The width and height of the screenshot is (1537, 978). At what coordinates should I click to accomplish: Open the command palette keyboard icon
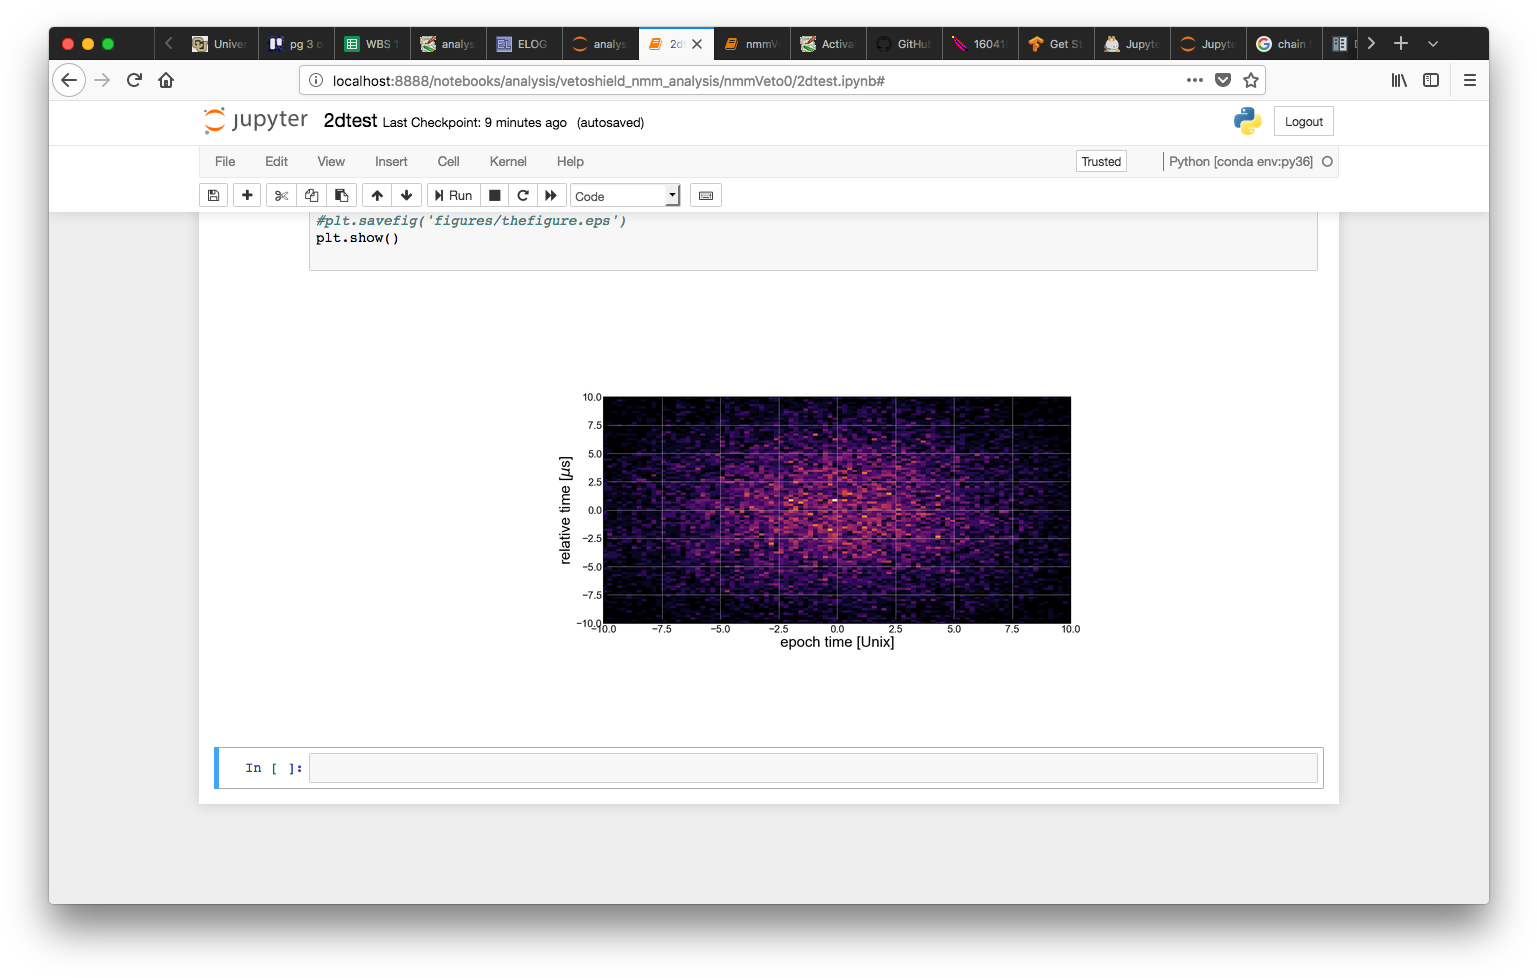point(705,195)
